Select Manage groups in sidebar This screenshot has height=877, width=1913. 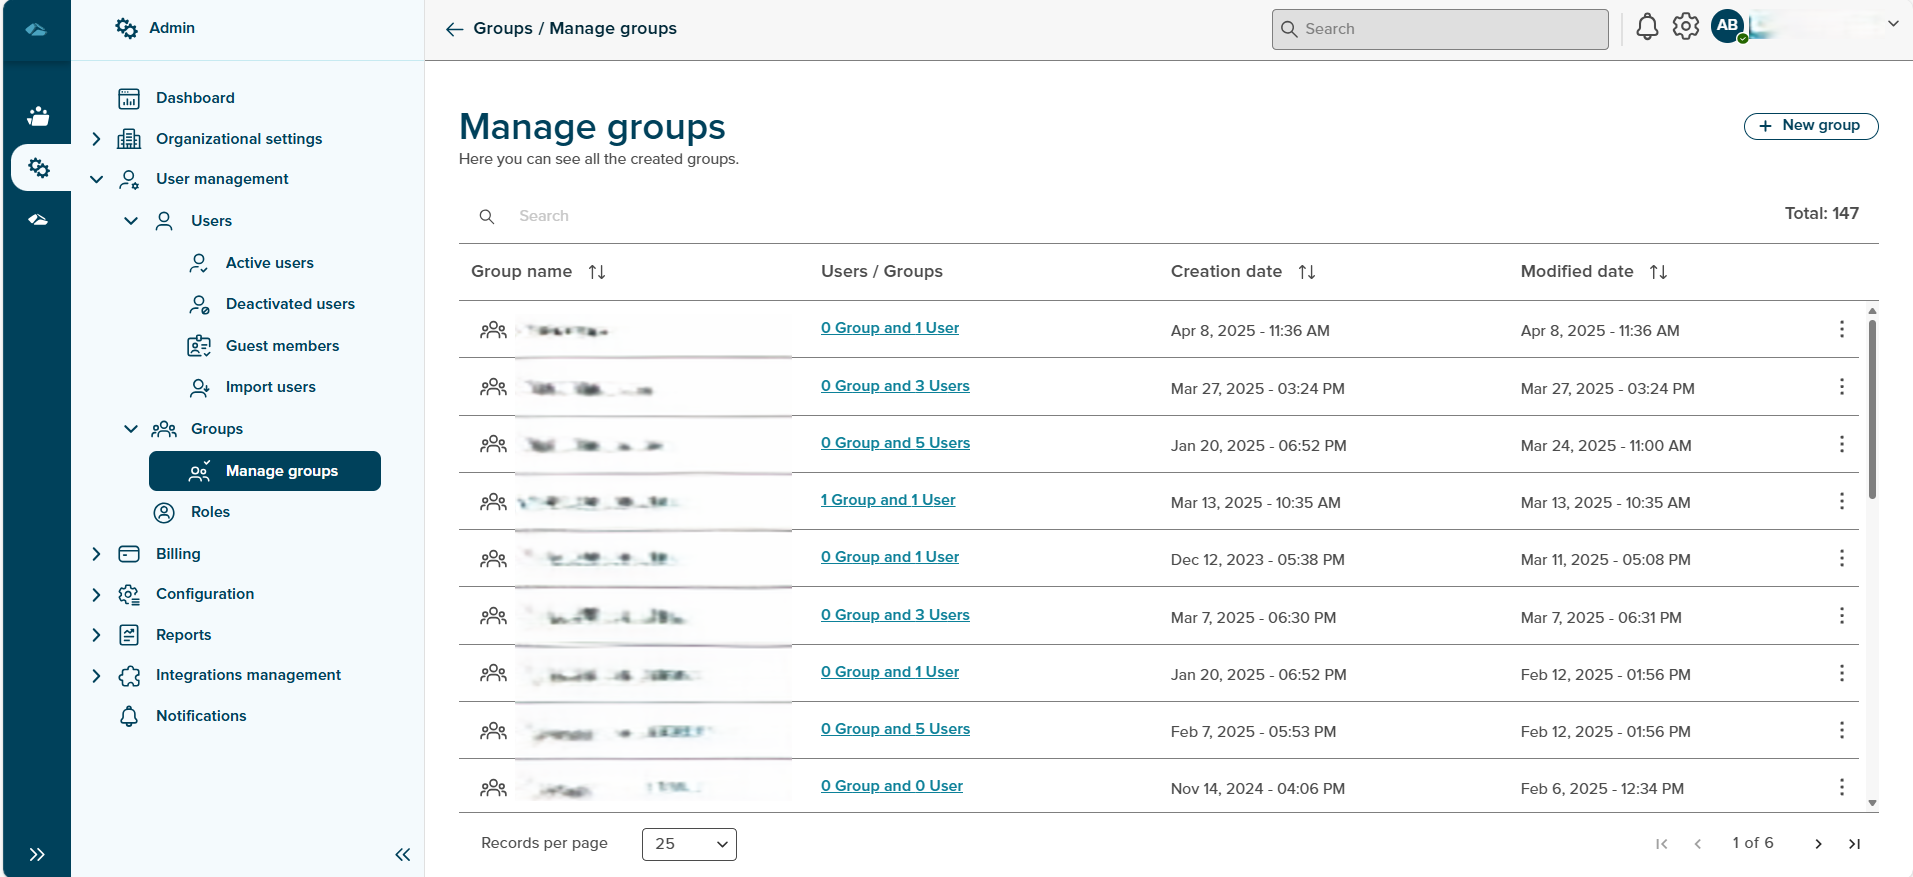coord(265,471)
